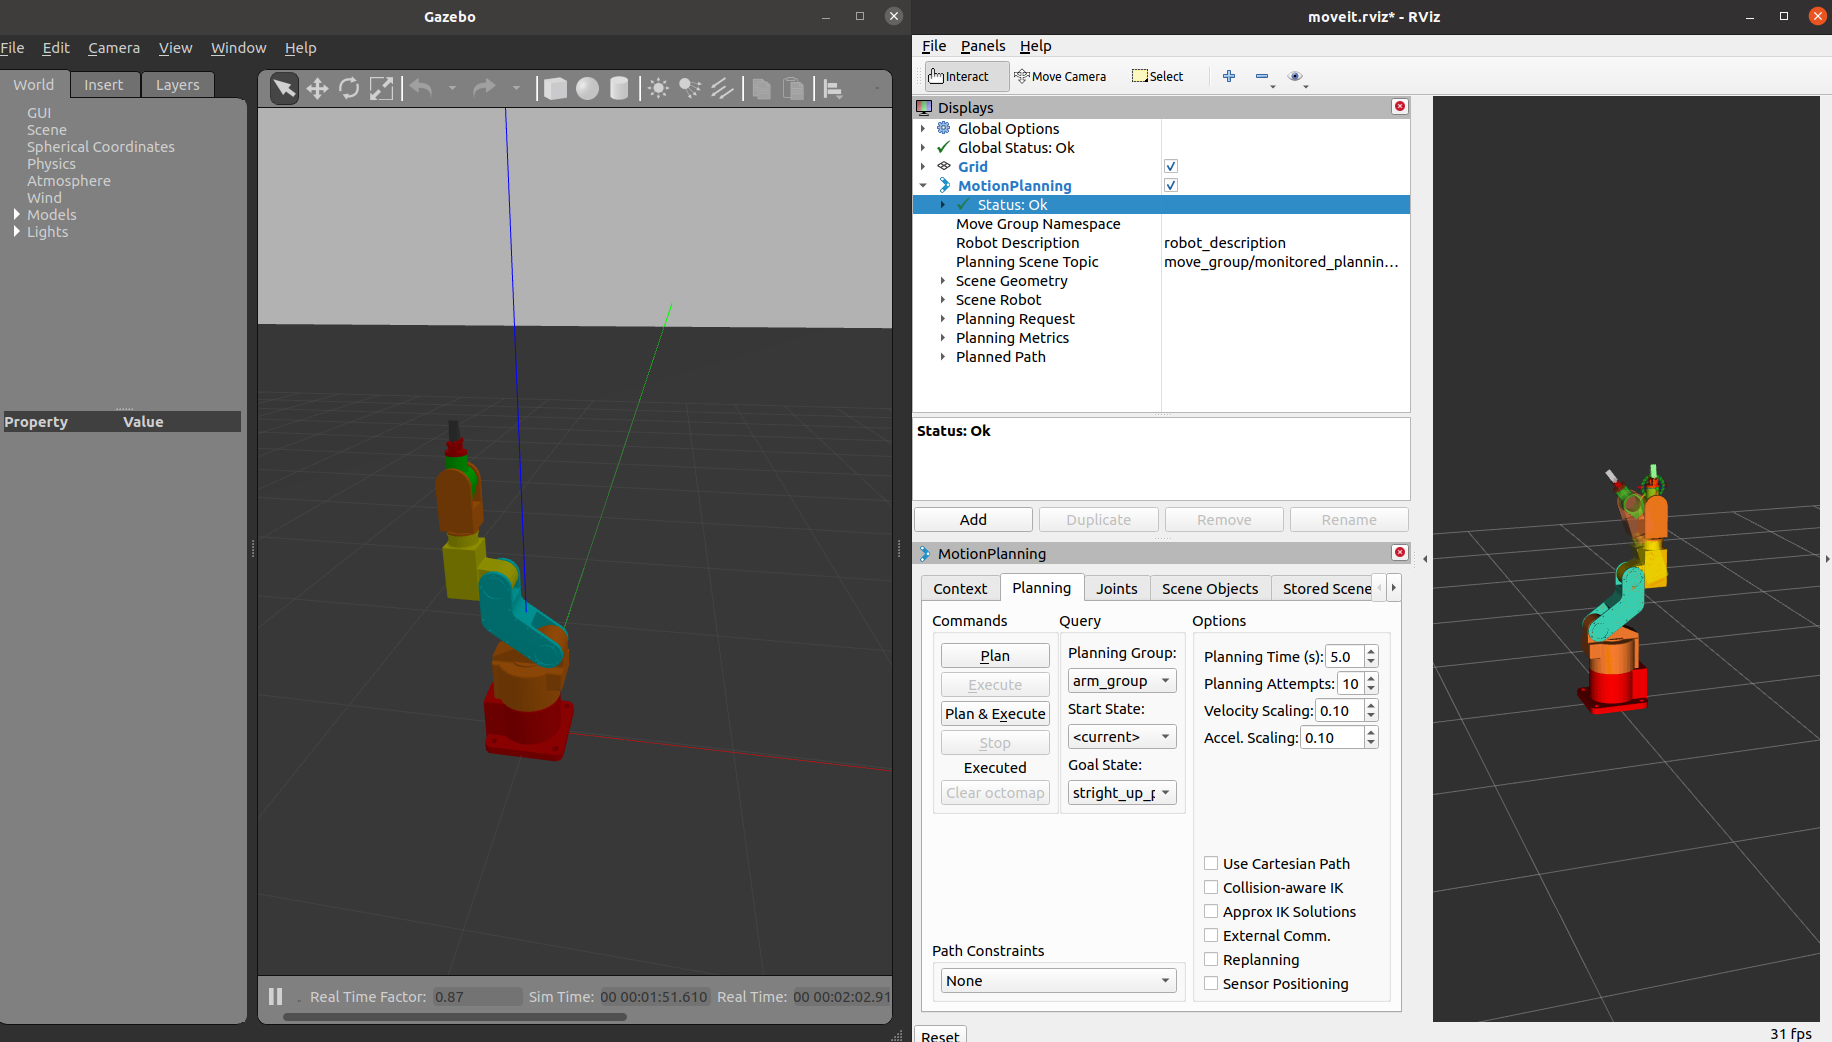Uncheck the Grid display checkbox
The image size is (1832, 1042).
[x=1171, y=167]
